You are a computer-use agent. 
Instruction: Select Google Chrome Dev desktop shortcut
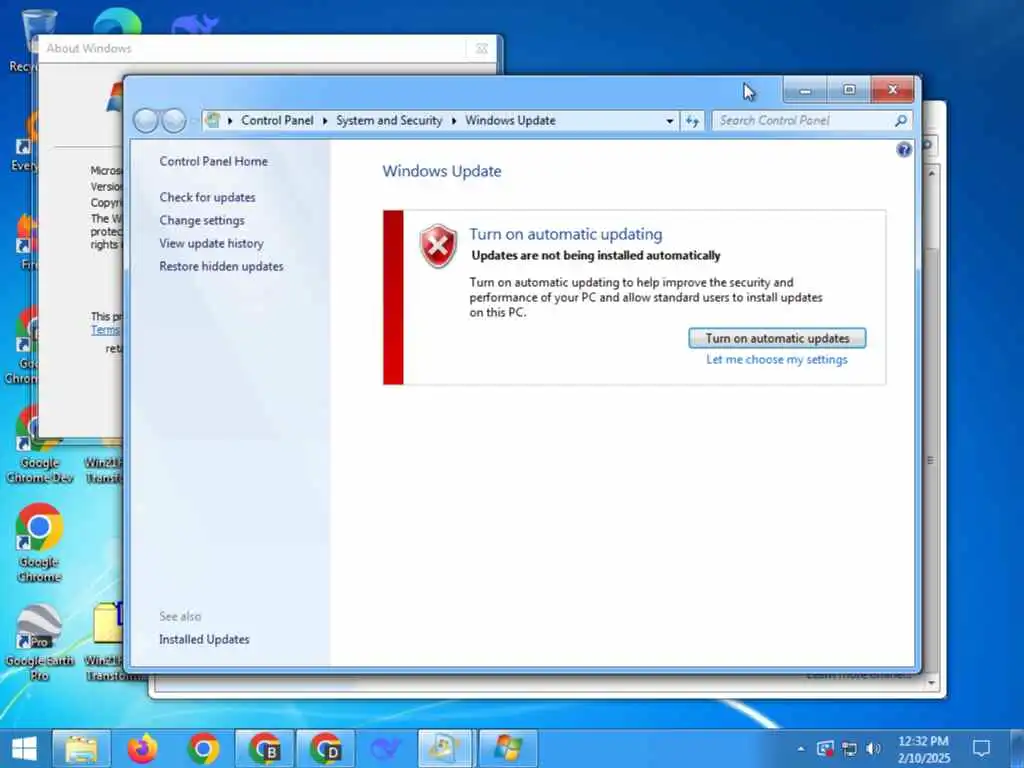click(39, 444)
